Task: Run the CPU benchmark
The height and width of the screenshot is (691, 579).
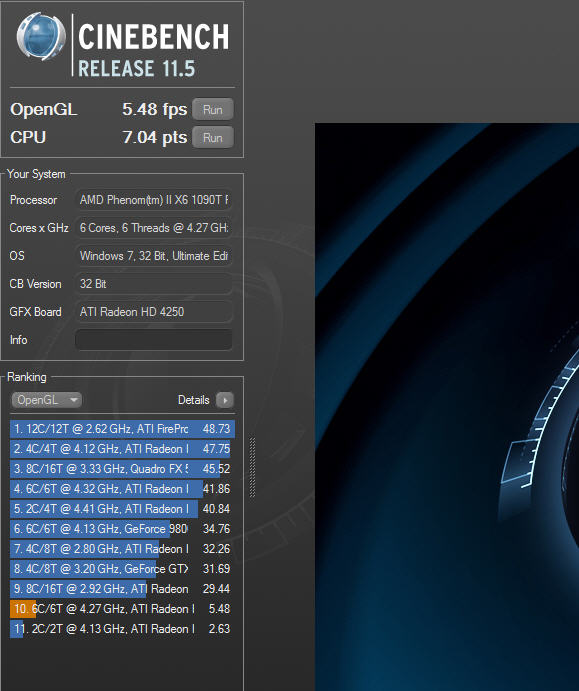Action: [x=212, y=137]
